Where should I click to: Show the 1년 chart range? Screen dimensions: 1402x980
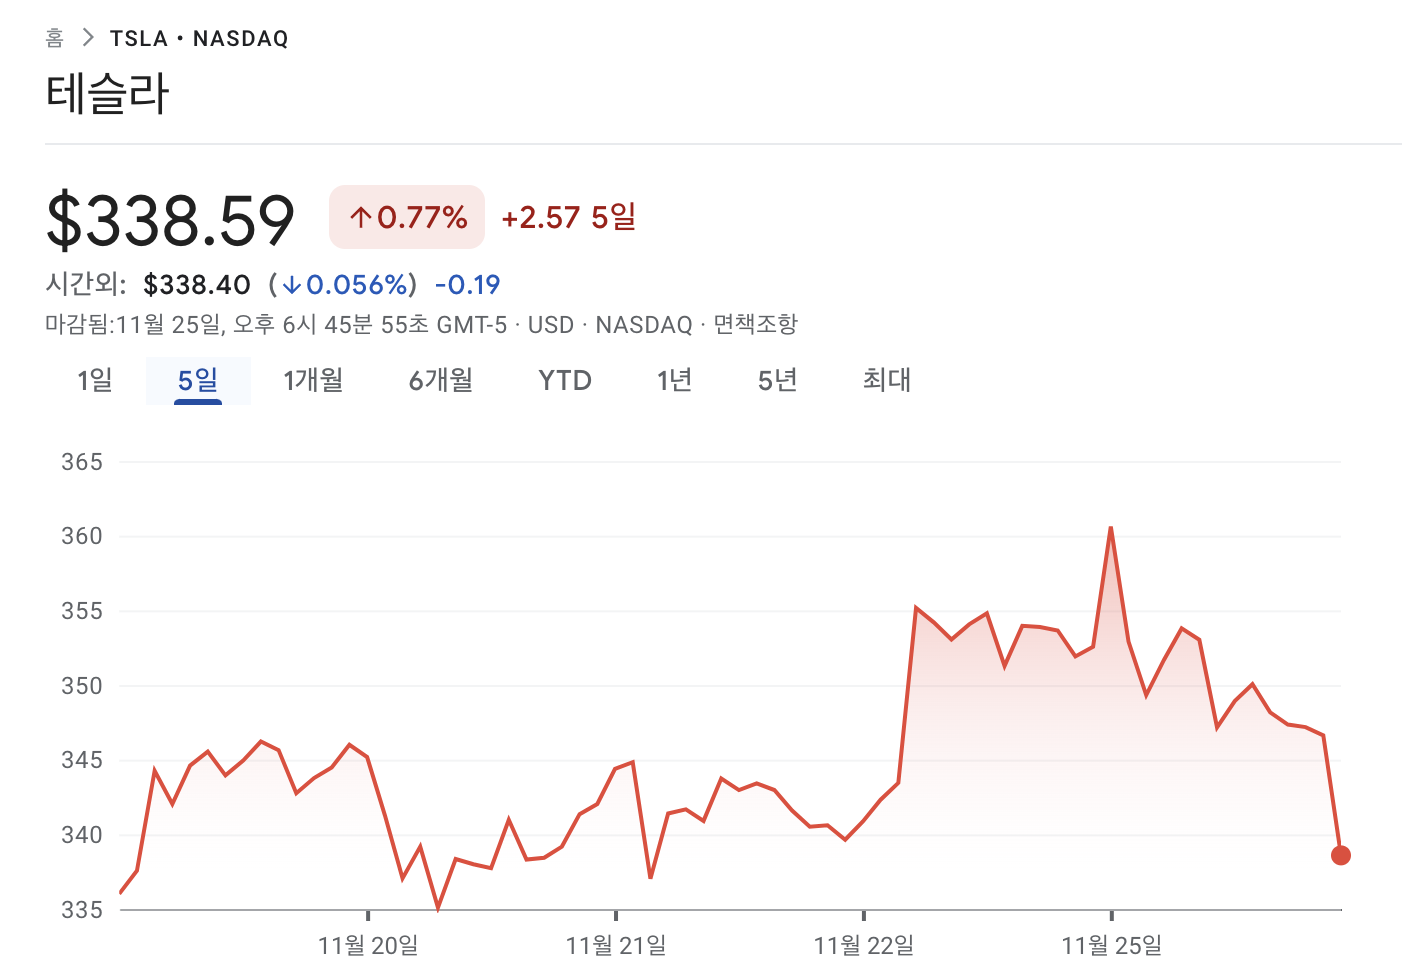[674, 381]
